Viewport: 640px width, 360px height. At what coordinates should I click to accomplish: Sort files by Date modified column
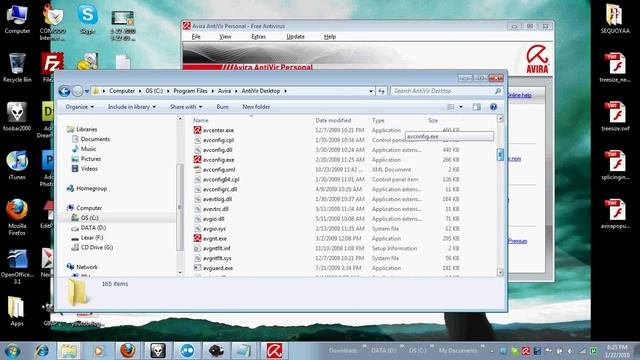click(x=333, y=120)
